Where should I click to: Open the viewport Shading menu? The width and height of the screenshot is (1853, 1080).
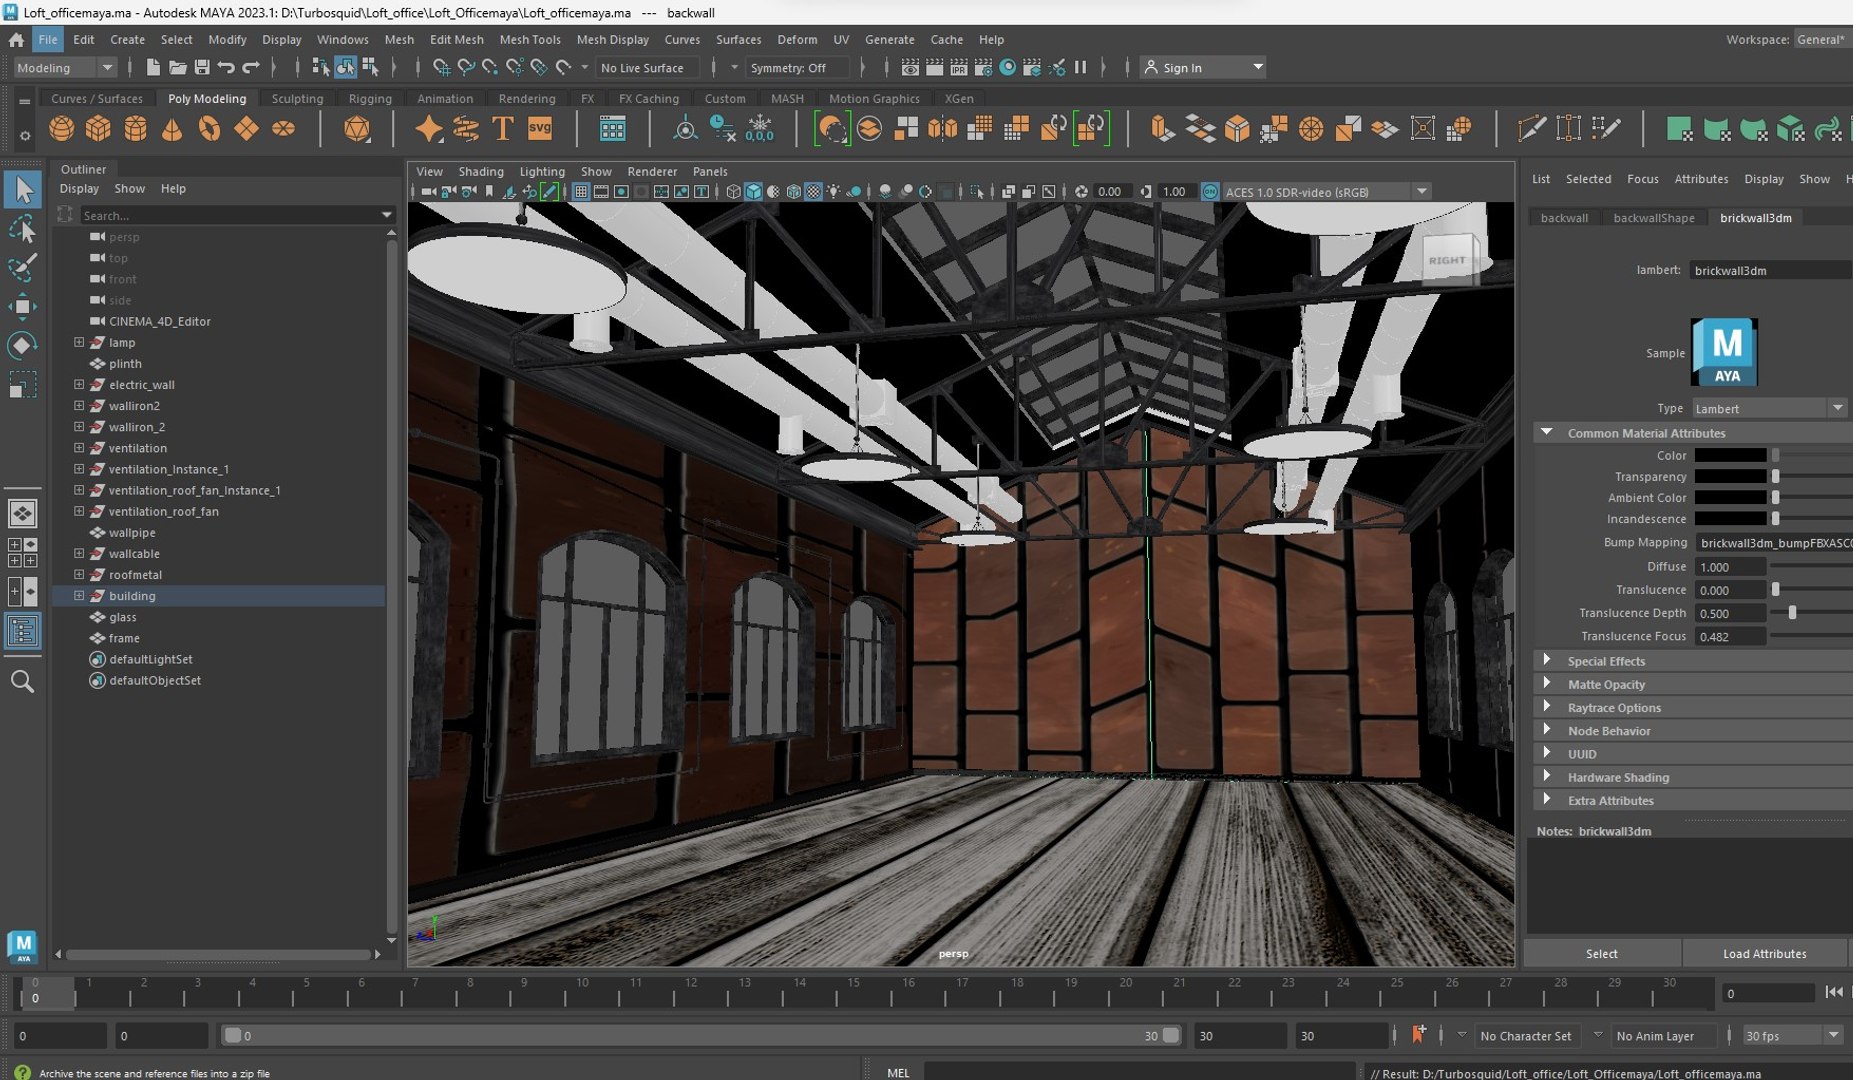click(x=481, y=172)
